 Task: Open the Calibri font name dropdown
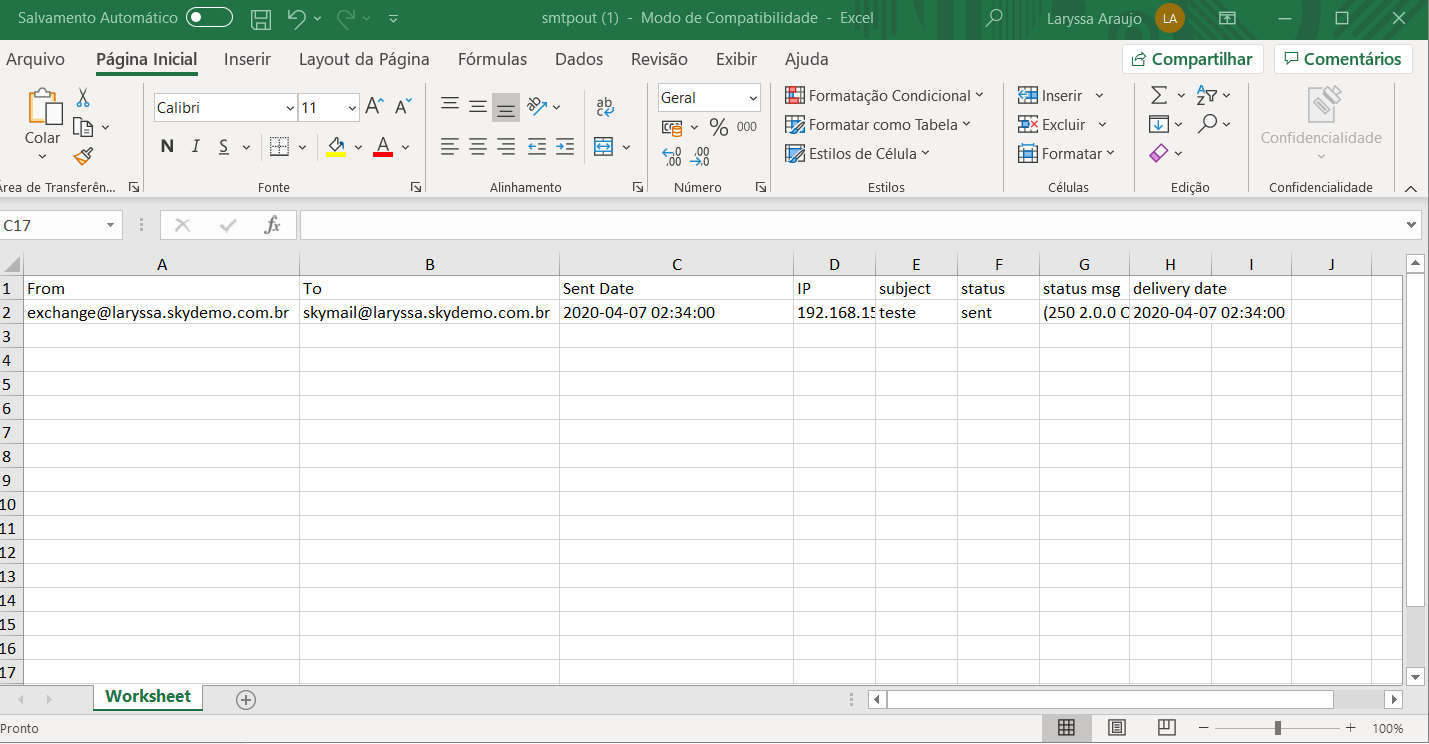pyautogui.click(x=290, y=108)
